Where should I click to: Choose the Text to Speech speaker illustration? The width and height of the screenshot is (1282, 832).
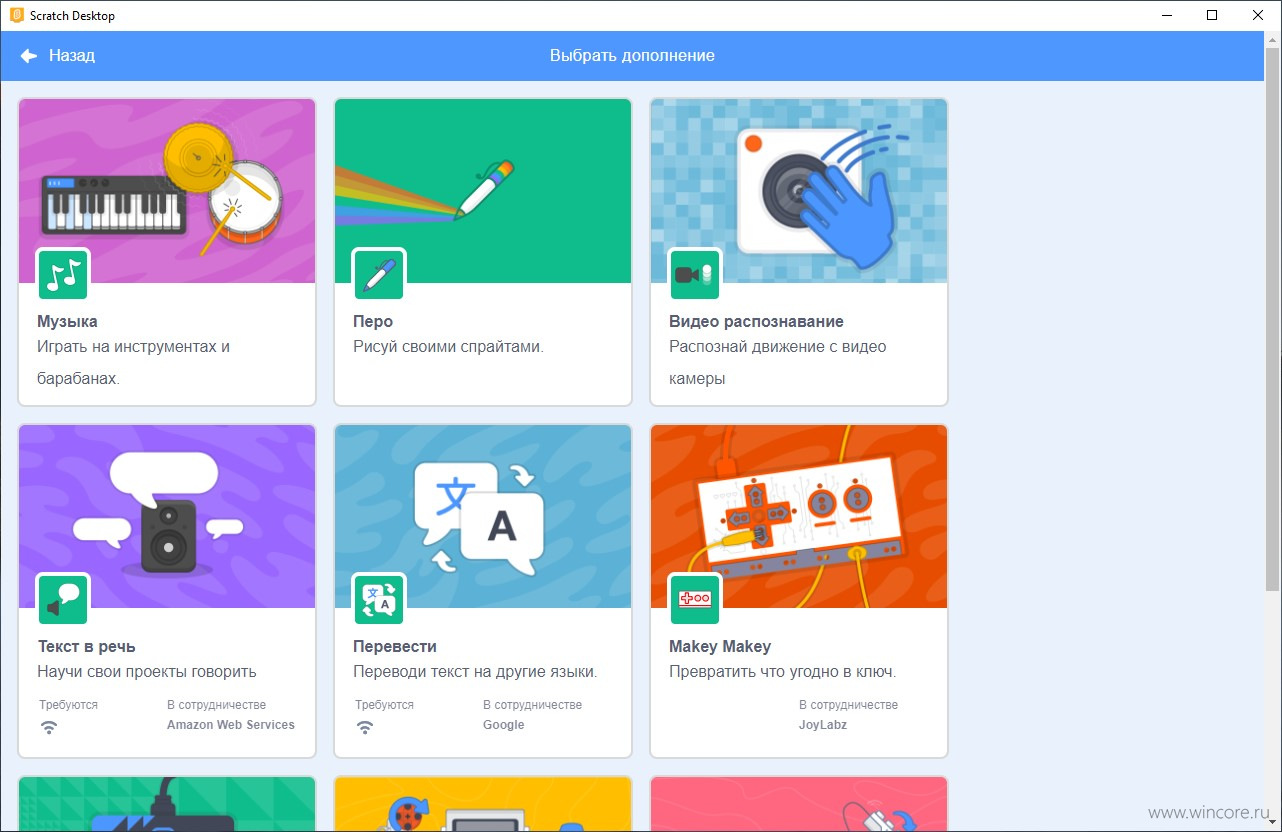(167, 516)
